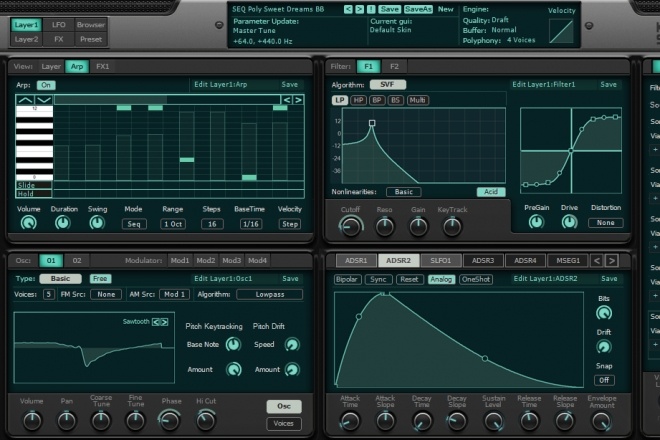Viewport: 660px width, 440px height.
Task: Click the SaveAs button in header
Action: [418, 9]
